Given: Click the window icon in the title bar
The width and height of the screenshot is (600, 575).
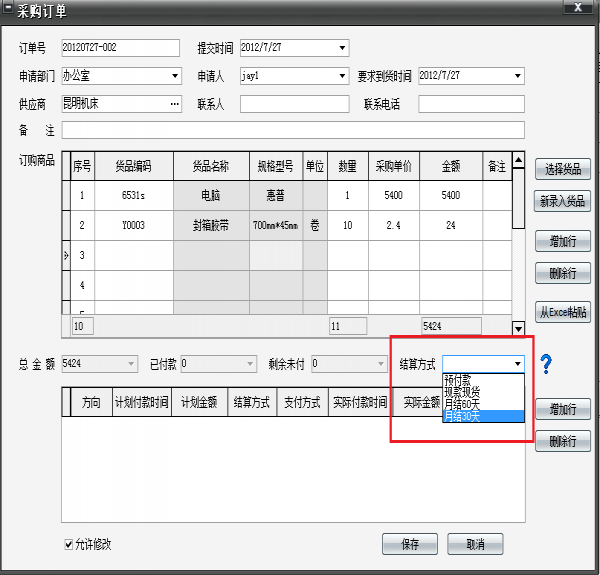Looking at the screenshot, I should [9, 9].
